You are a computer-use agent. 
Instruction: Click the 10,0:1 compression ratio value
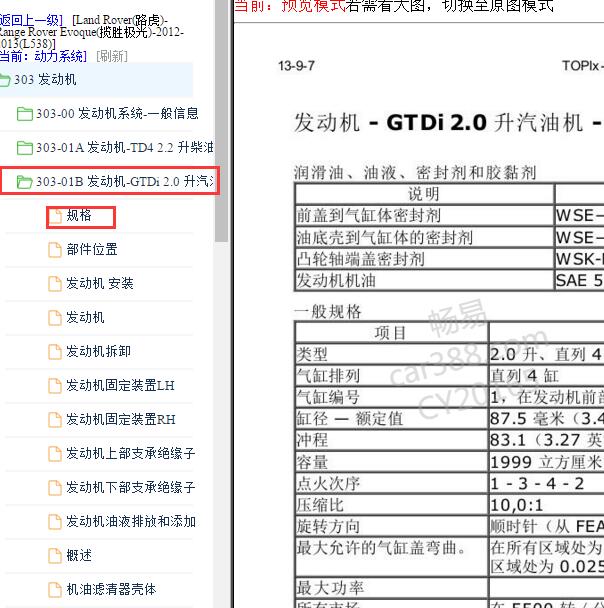(x=517, y=505)
